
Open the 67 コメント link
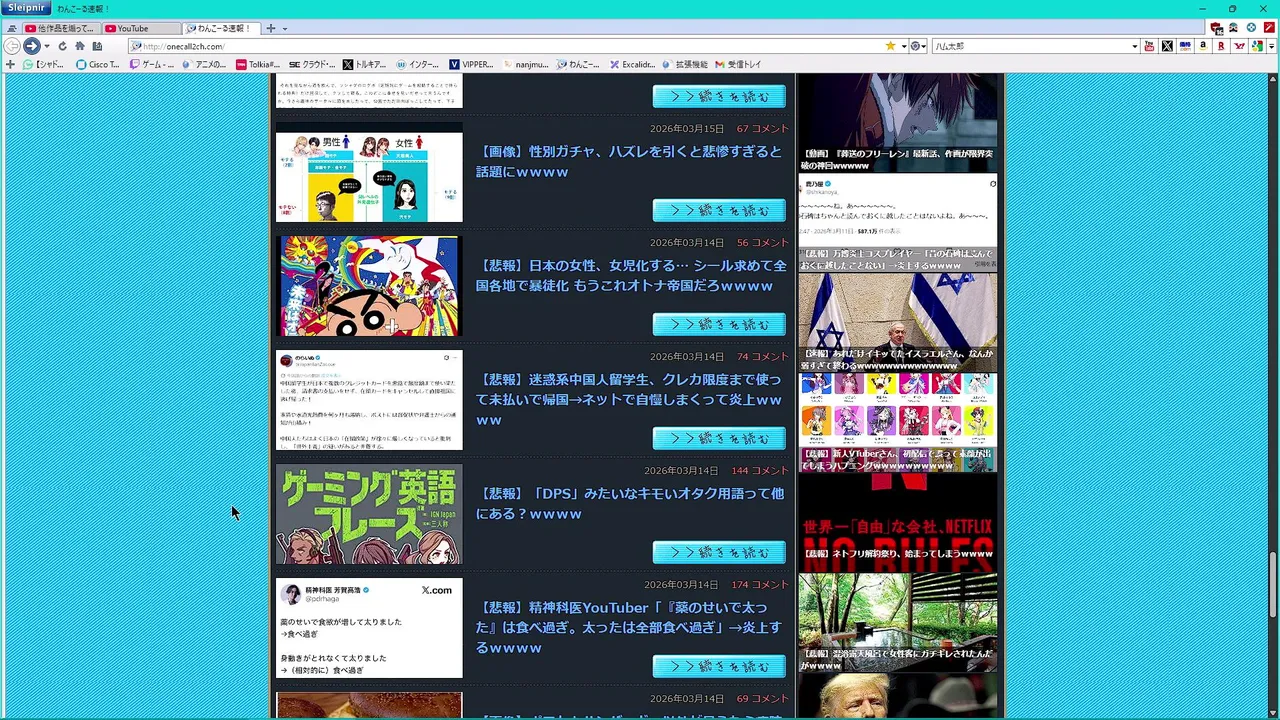coord(762,129)
